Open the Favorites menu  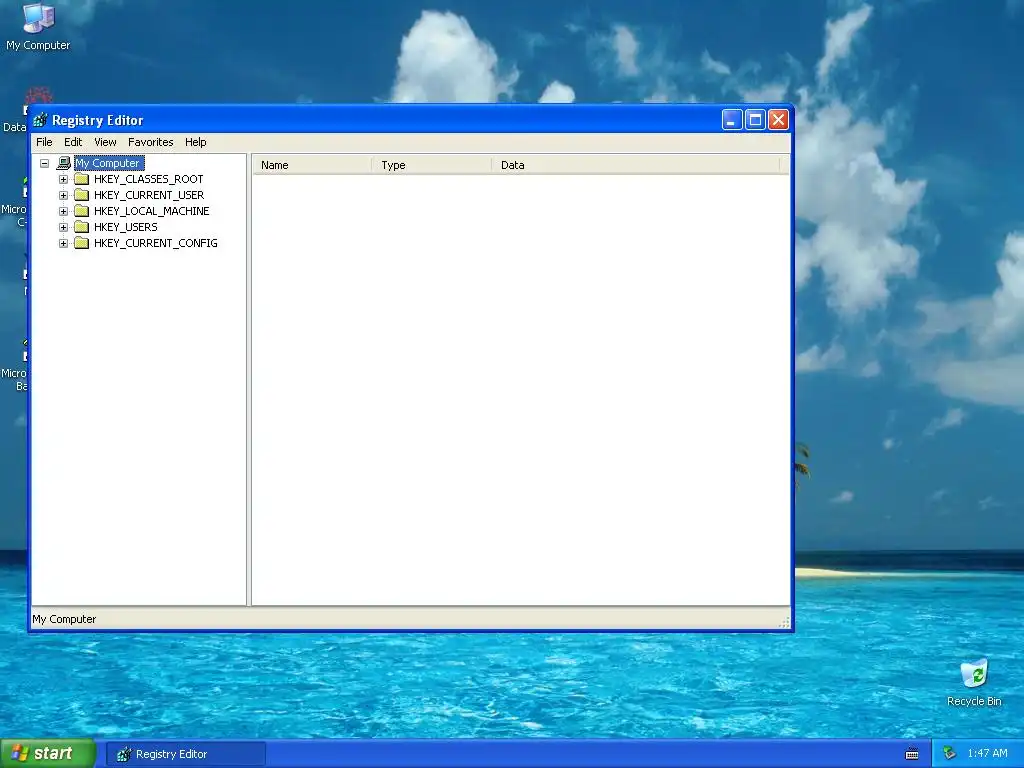pos(150,142)
